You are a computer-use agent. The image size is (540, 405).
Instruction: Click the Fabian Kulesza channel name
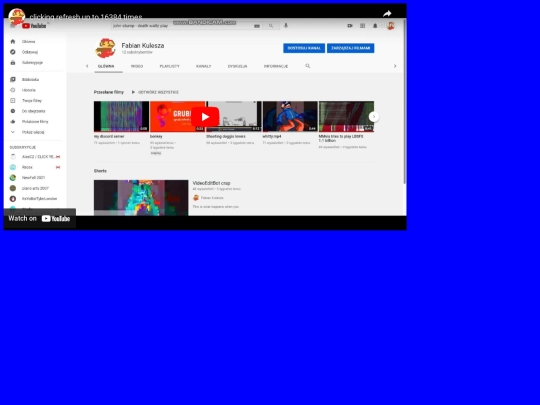[143, 45]
